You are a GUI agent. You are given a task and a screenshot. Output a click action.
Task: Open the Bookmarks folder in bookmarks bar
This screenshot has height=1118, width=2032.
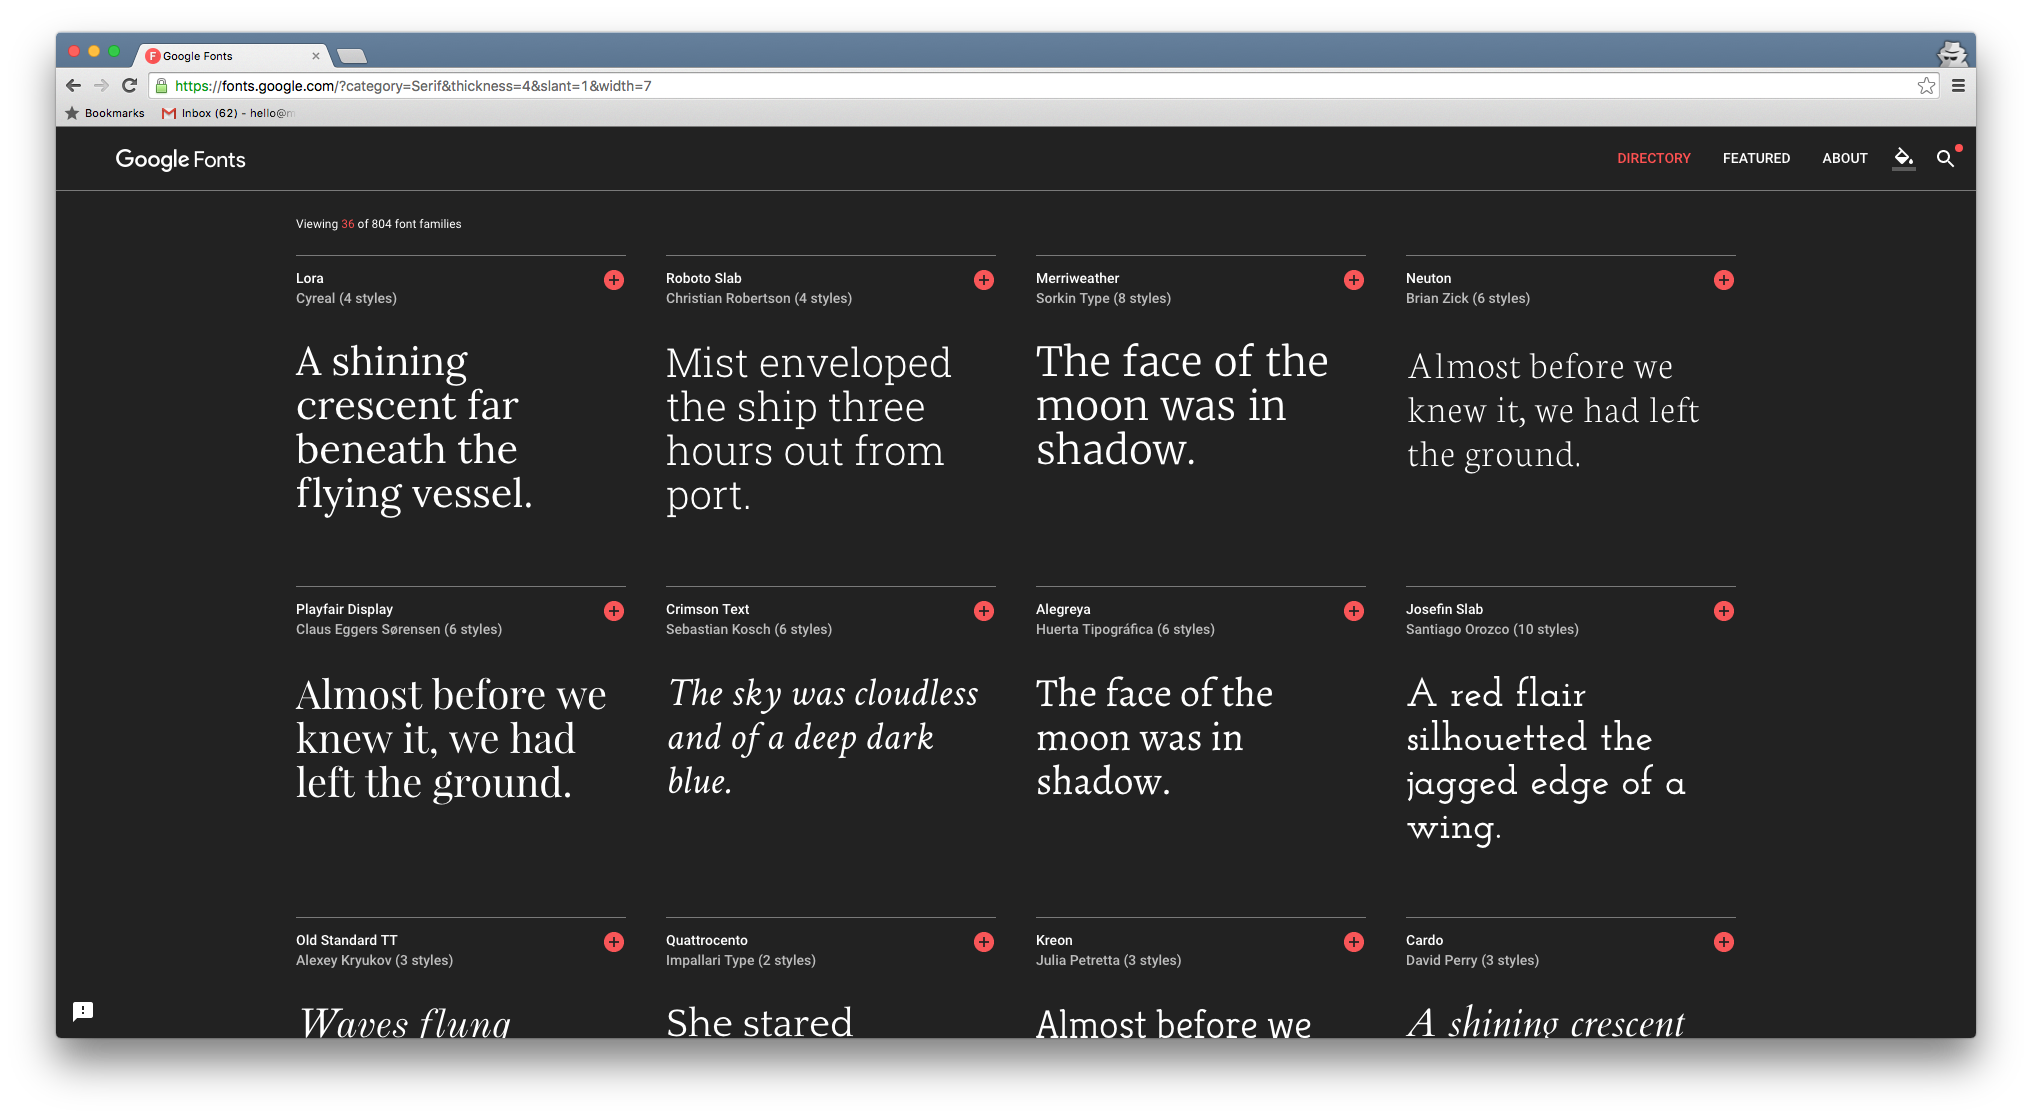[x=105, y=113]
